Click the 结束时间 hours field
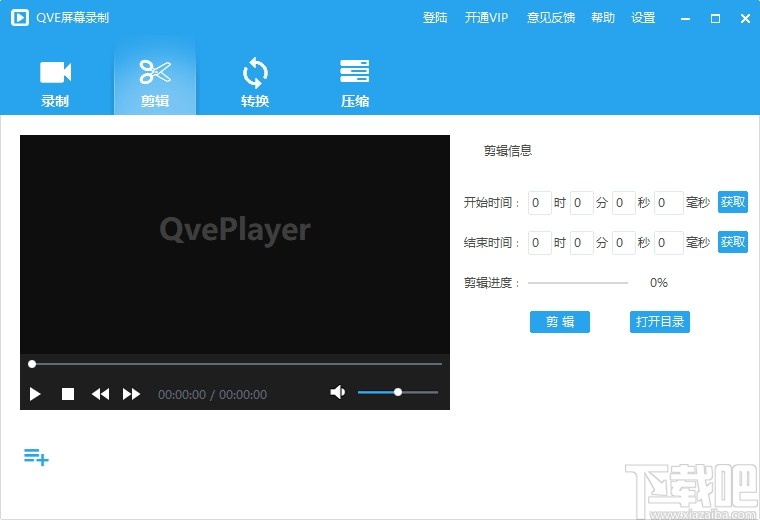 click(x=539, y=243)
